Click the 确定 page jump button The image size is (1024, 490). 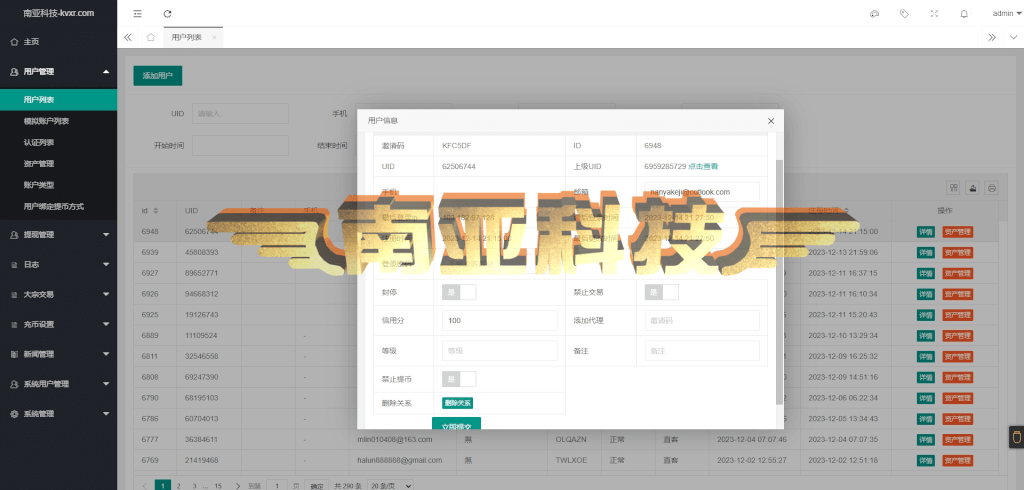[x=316, y=486]
